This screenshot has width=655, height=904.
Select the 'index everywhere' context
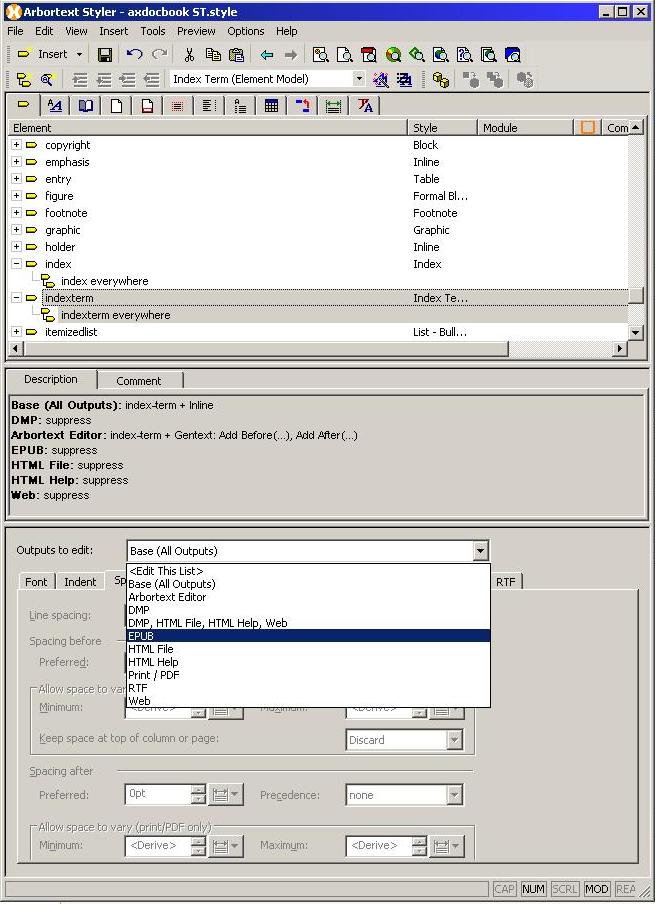104,281
